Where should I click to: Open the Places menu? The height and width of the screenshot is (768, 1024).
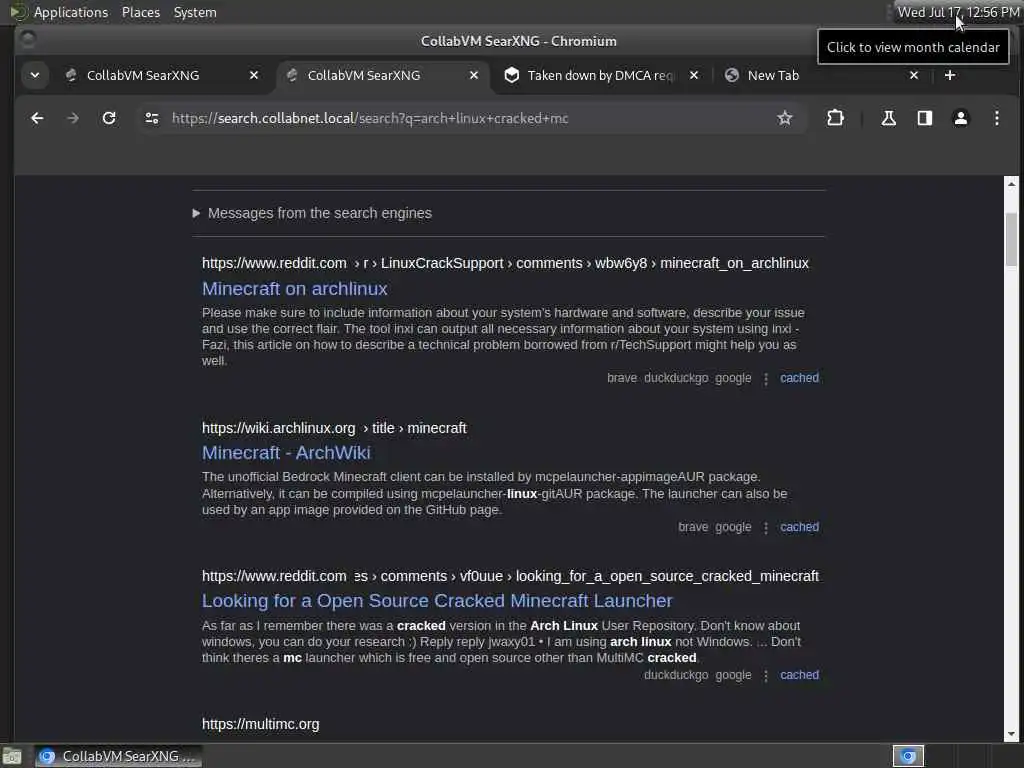[x=140, y=12]
